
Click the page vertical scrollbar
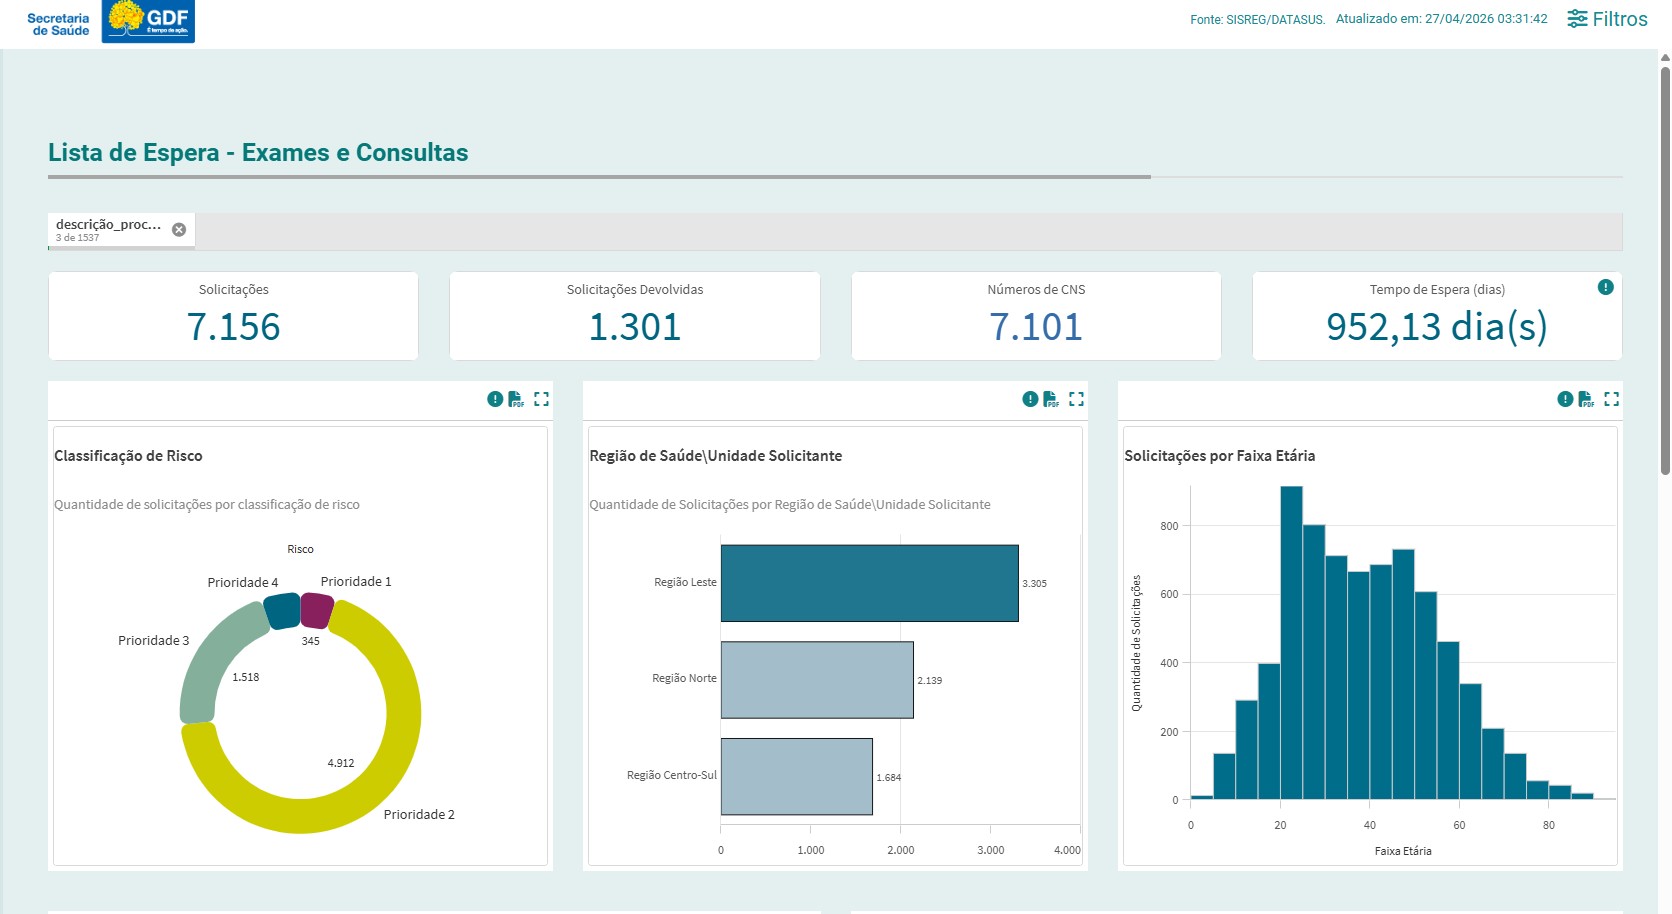click(1665, 270)
